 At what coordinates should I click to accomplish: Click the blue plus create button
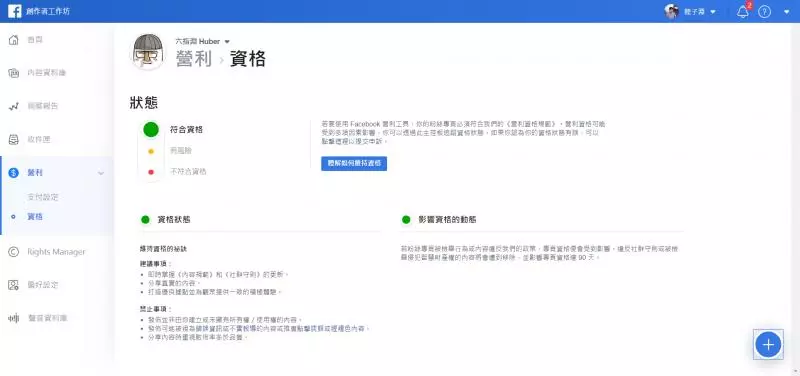pyautogui.click(x=768, y=344)
